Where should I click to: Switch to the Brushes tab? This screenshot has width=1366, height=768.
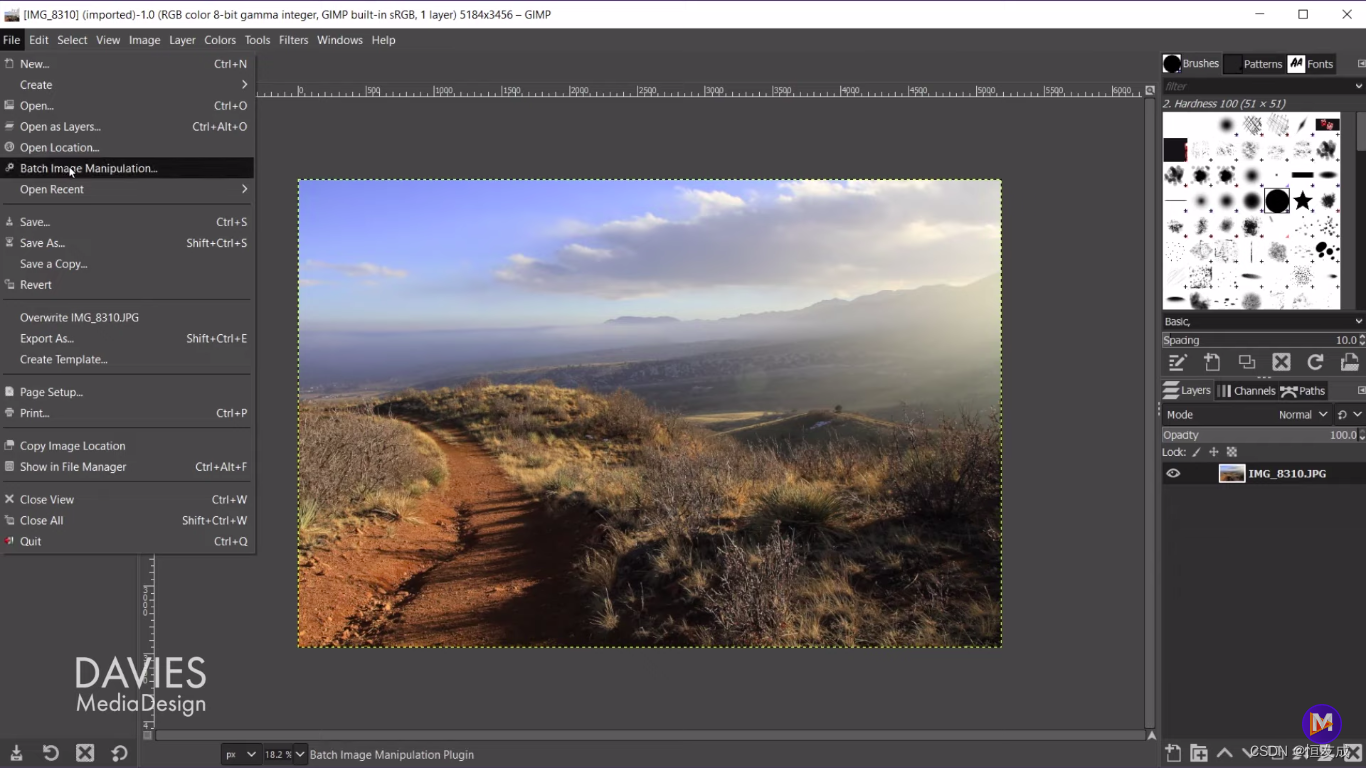click(1191, 63)
